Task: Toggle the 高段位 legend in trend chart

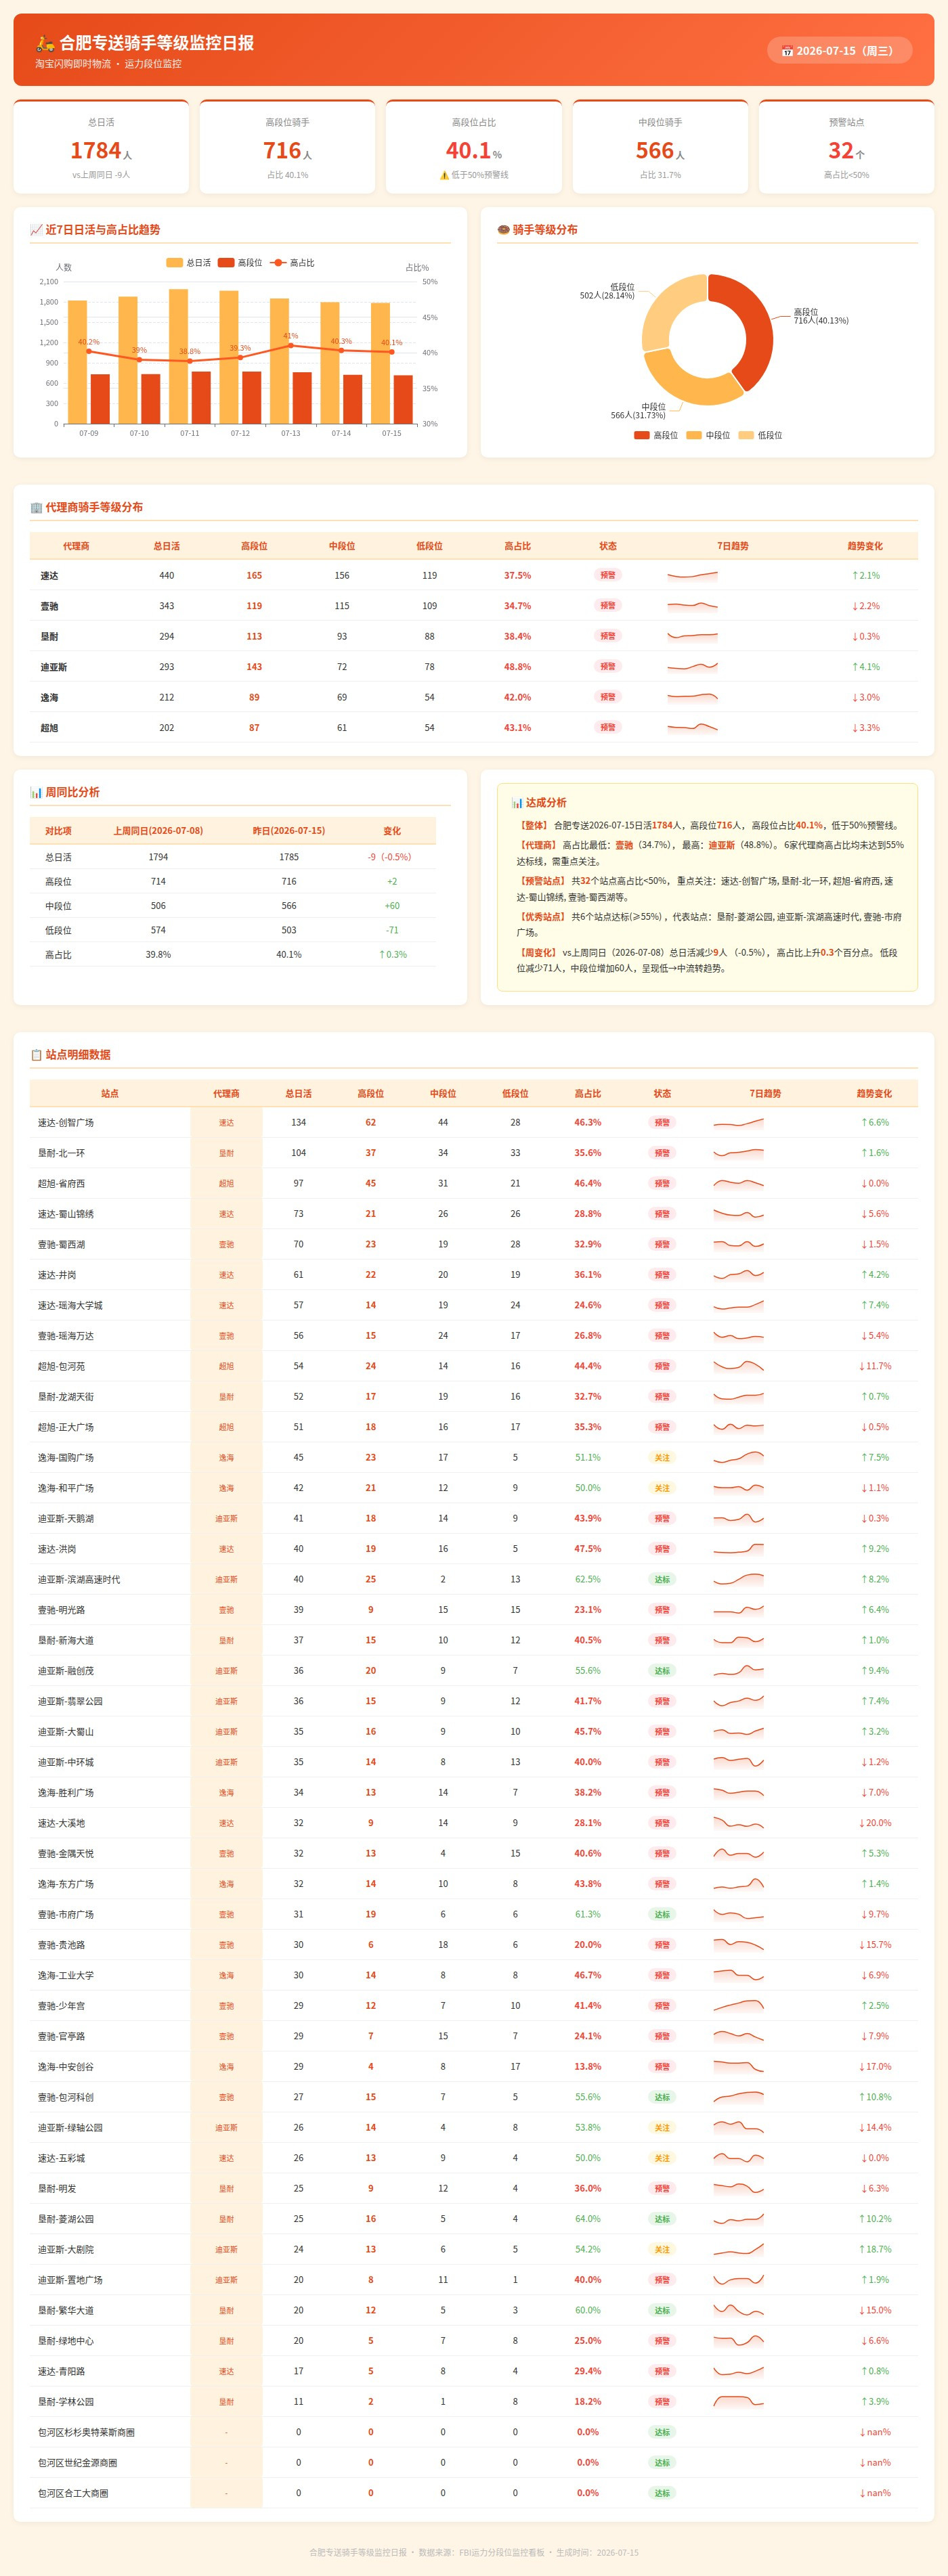Action: [x=240, y=263]
